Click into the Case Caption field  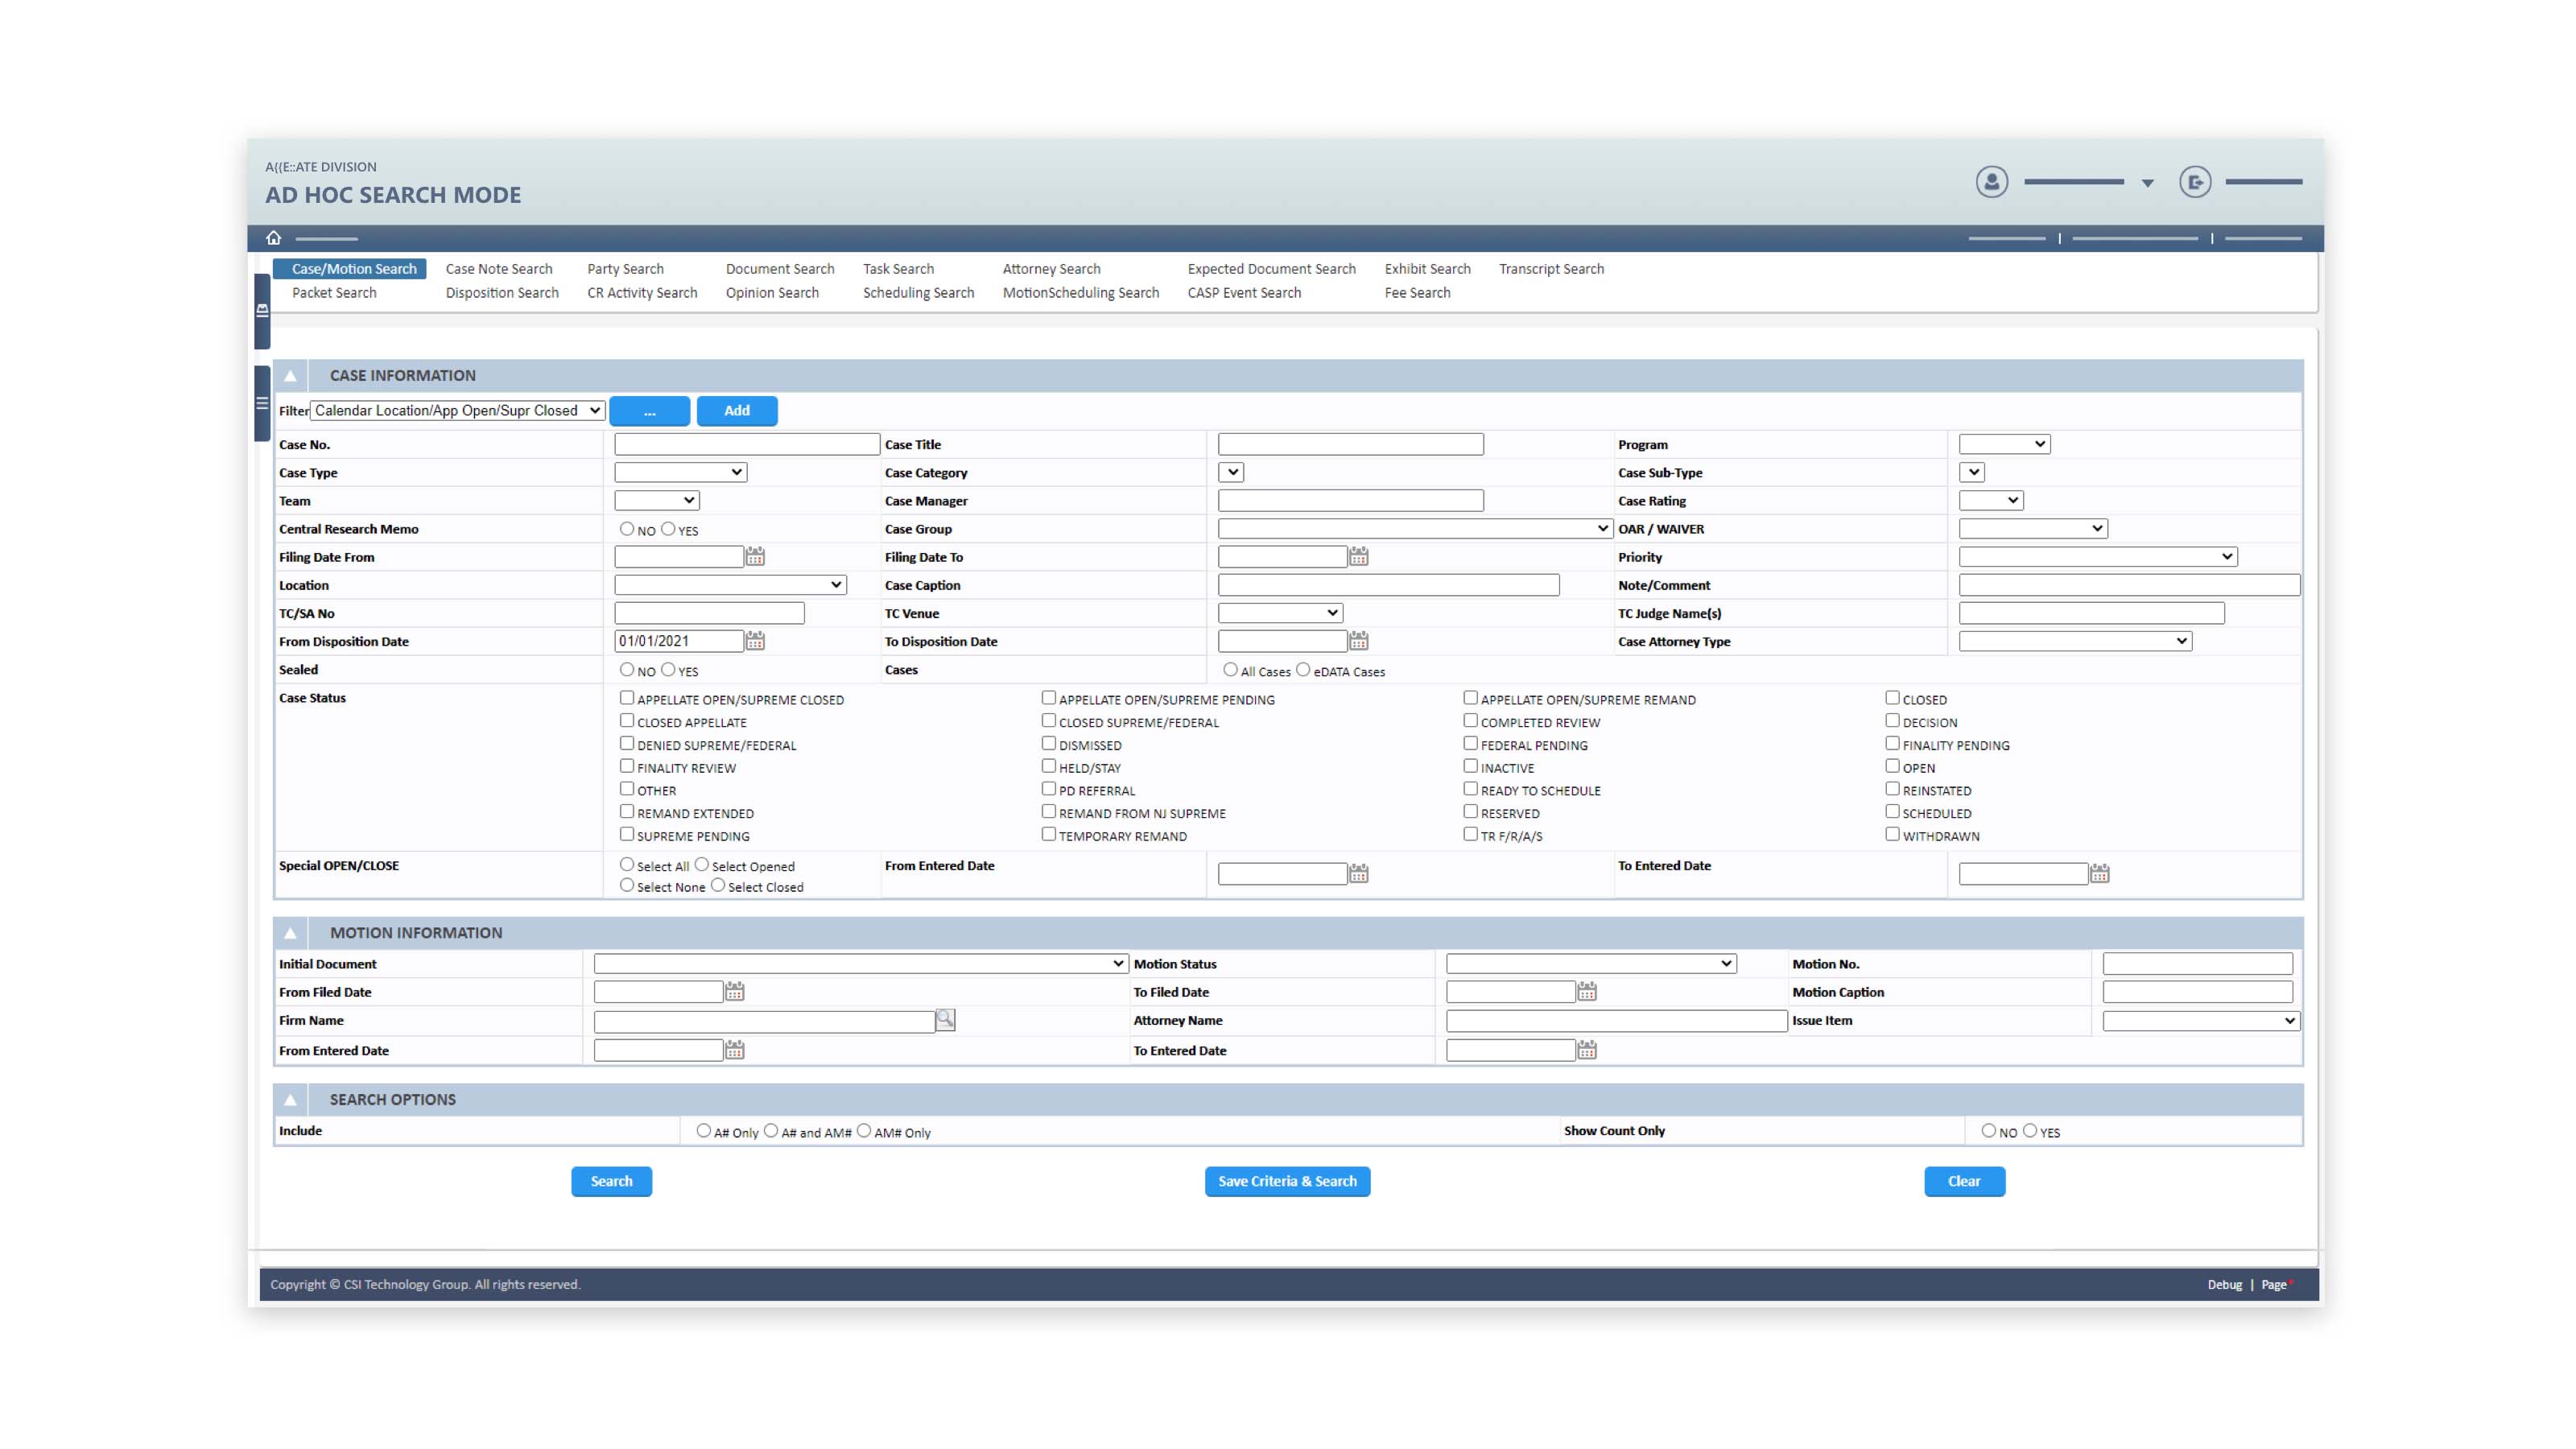coord(1389,585)
